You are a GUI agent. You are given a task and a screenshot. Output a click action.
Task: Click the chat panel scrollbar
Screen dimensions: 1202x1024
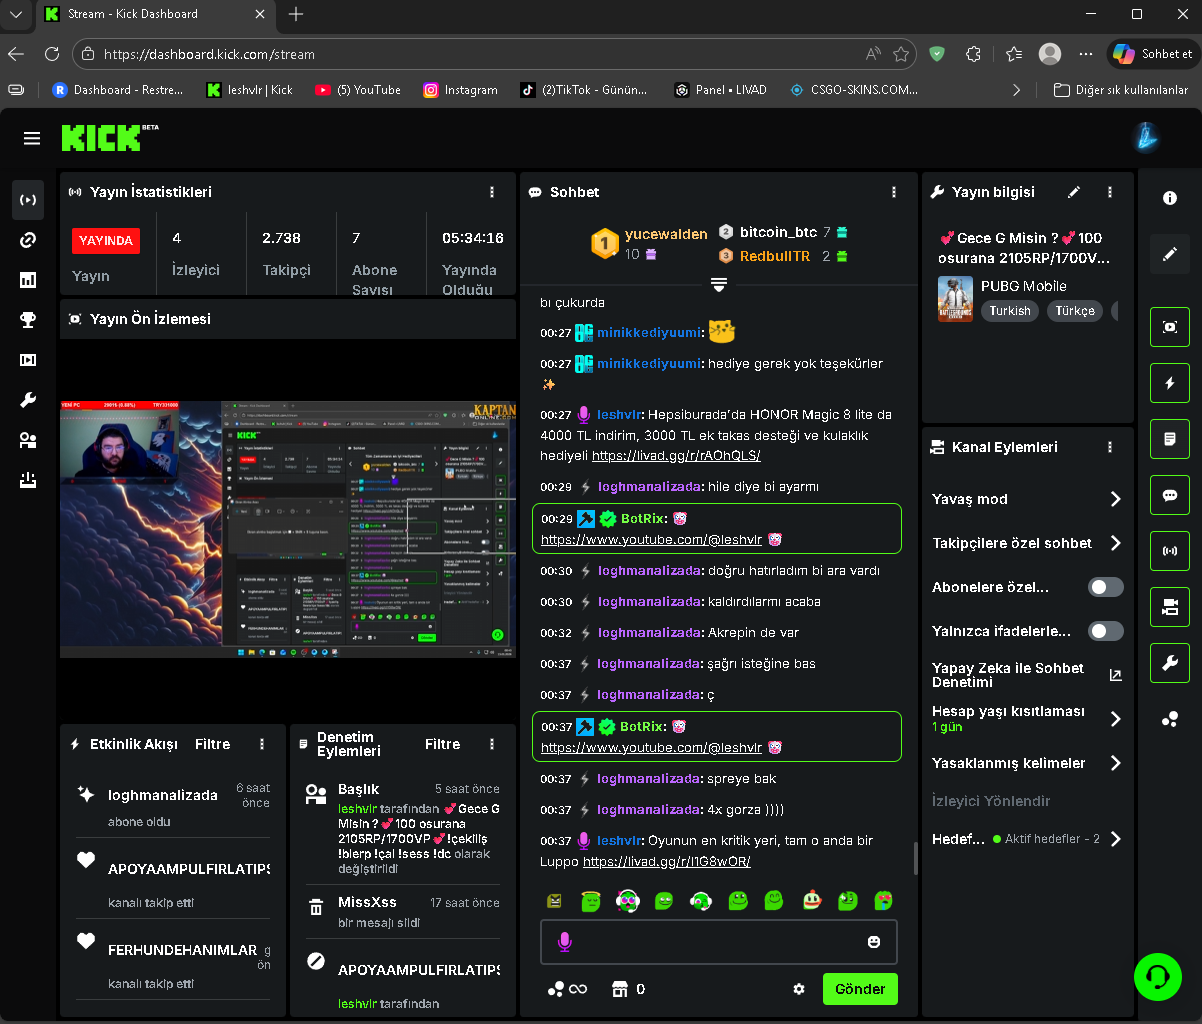coord(914,858)
